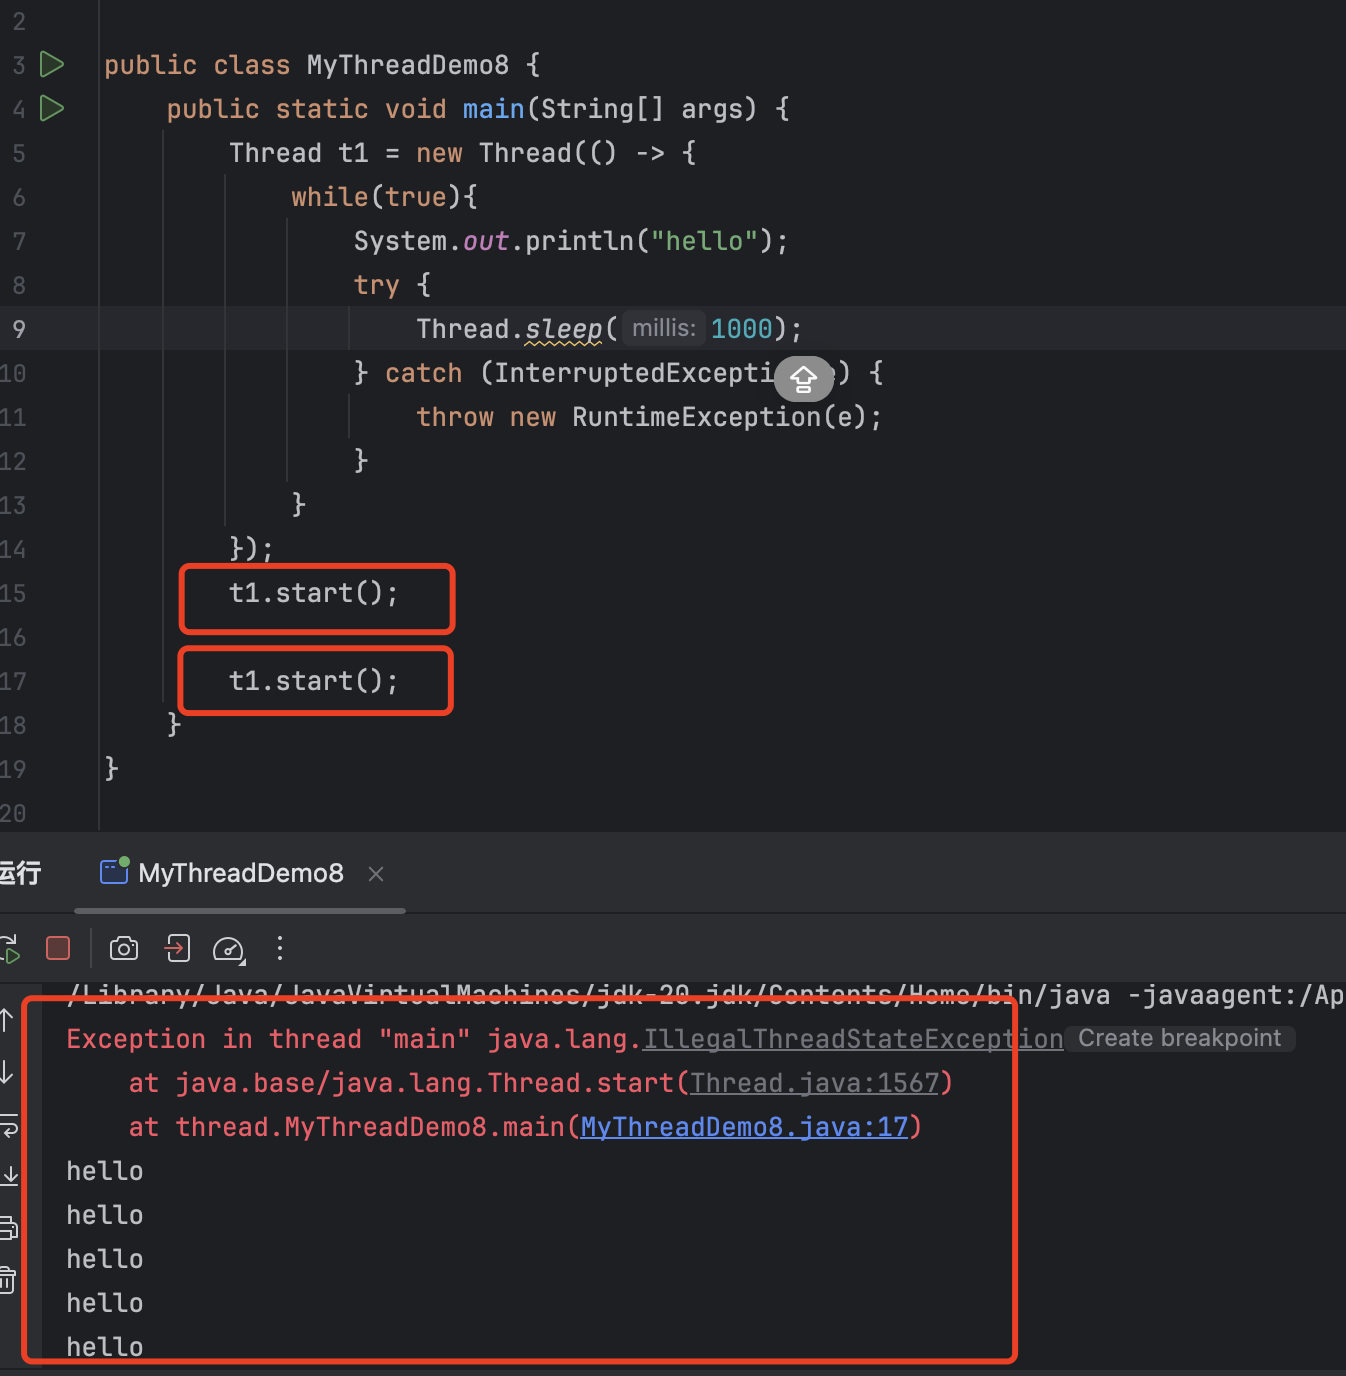
Task: Click t1.start() on line 15
Action: point(314,593)
